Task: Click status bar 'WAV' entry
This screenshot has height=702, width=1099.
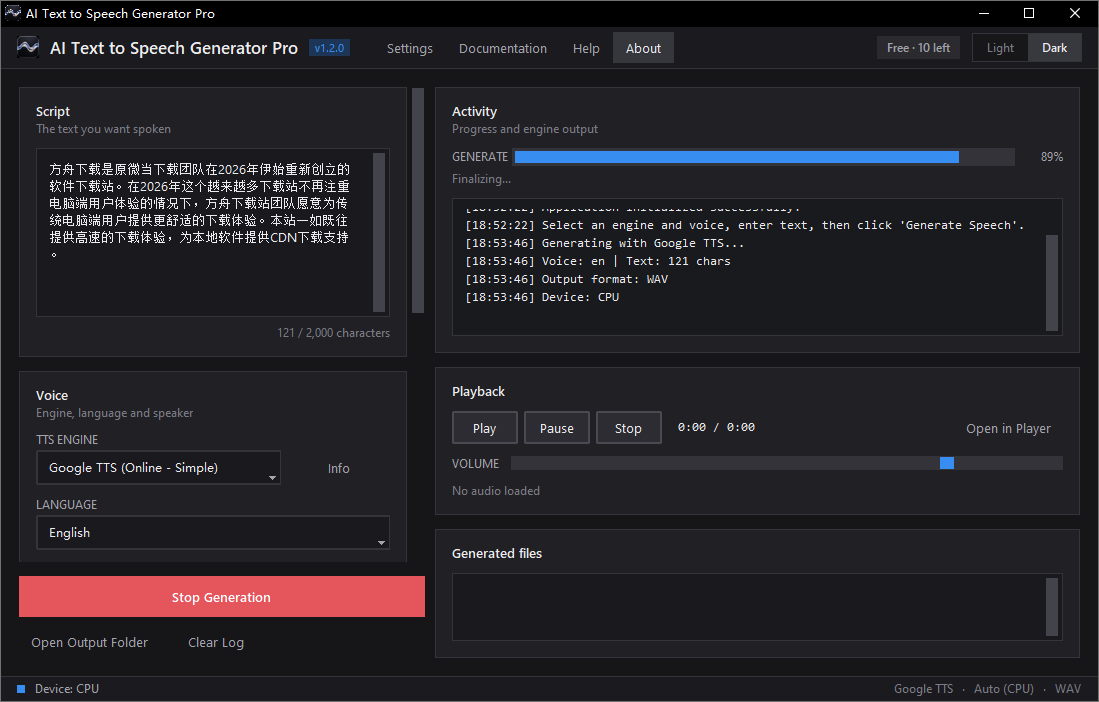Action: (1068, 689)
